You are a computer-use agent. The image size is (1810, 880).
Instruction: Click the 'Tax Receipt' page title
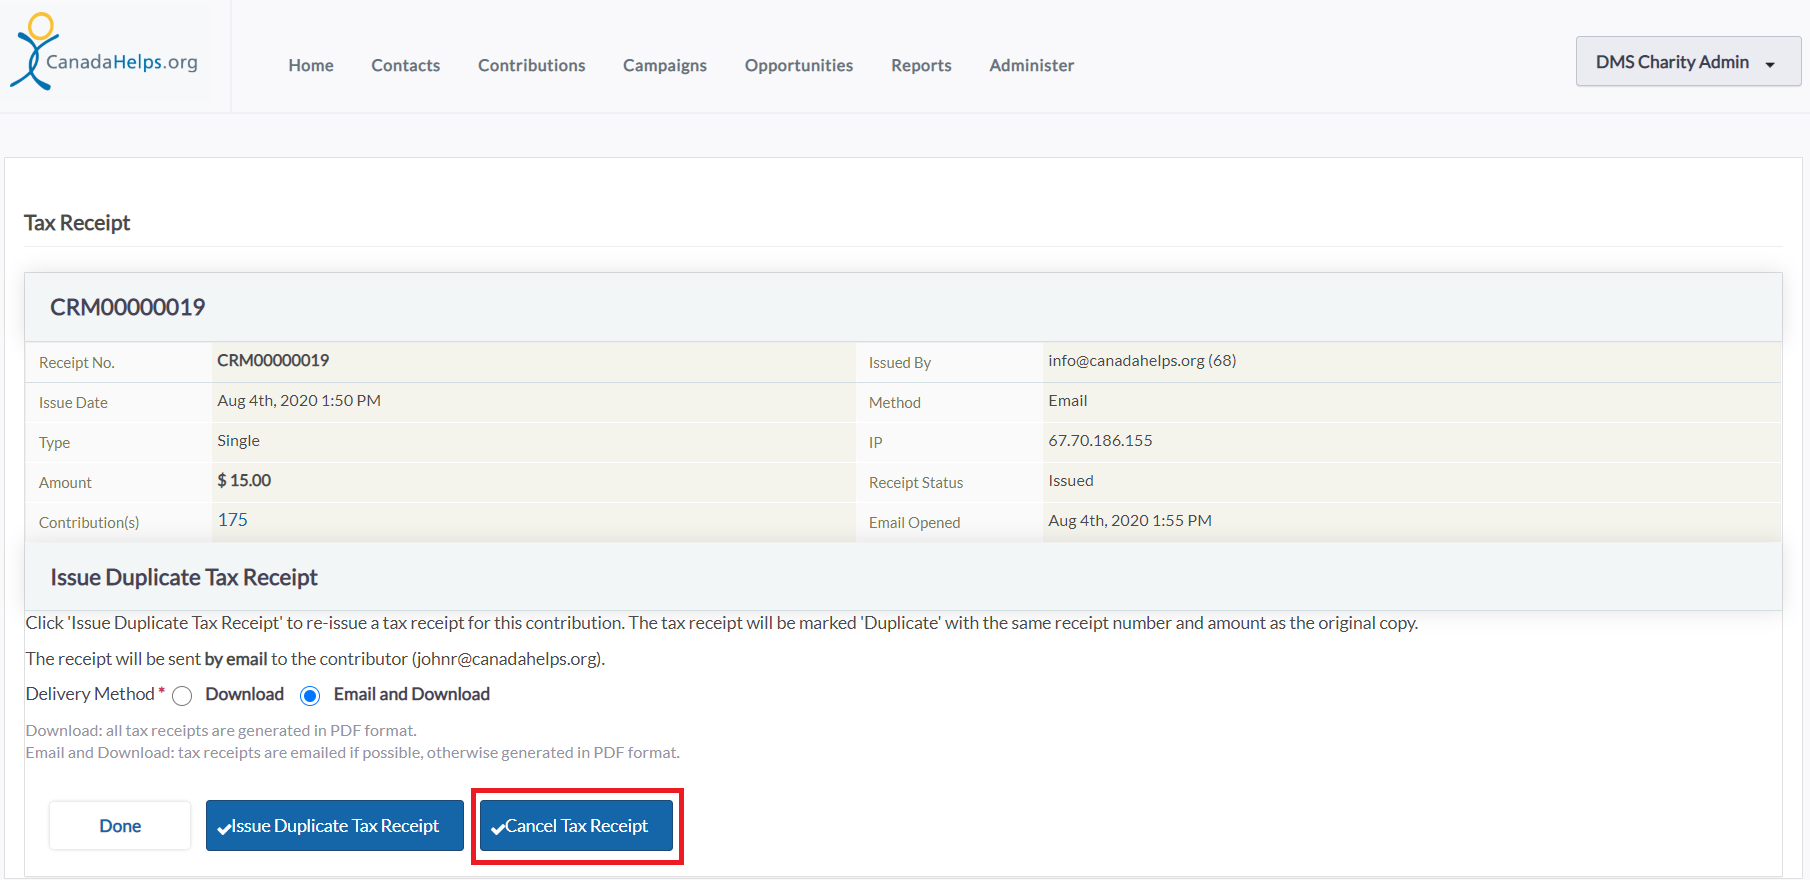(x=77, y=223)
